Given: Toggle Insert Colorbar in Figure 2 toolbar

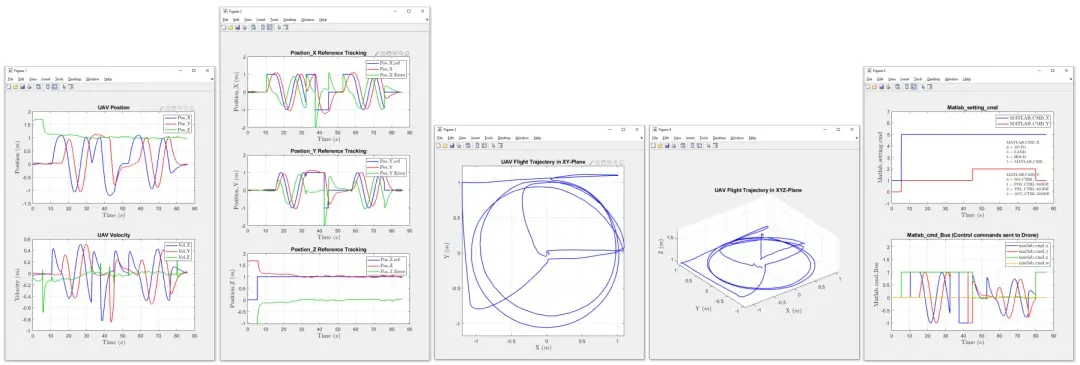Looking at the screenshot, I should pyautogui.click(x=263, y=28).
